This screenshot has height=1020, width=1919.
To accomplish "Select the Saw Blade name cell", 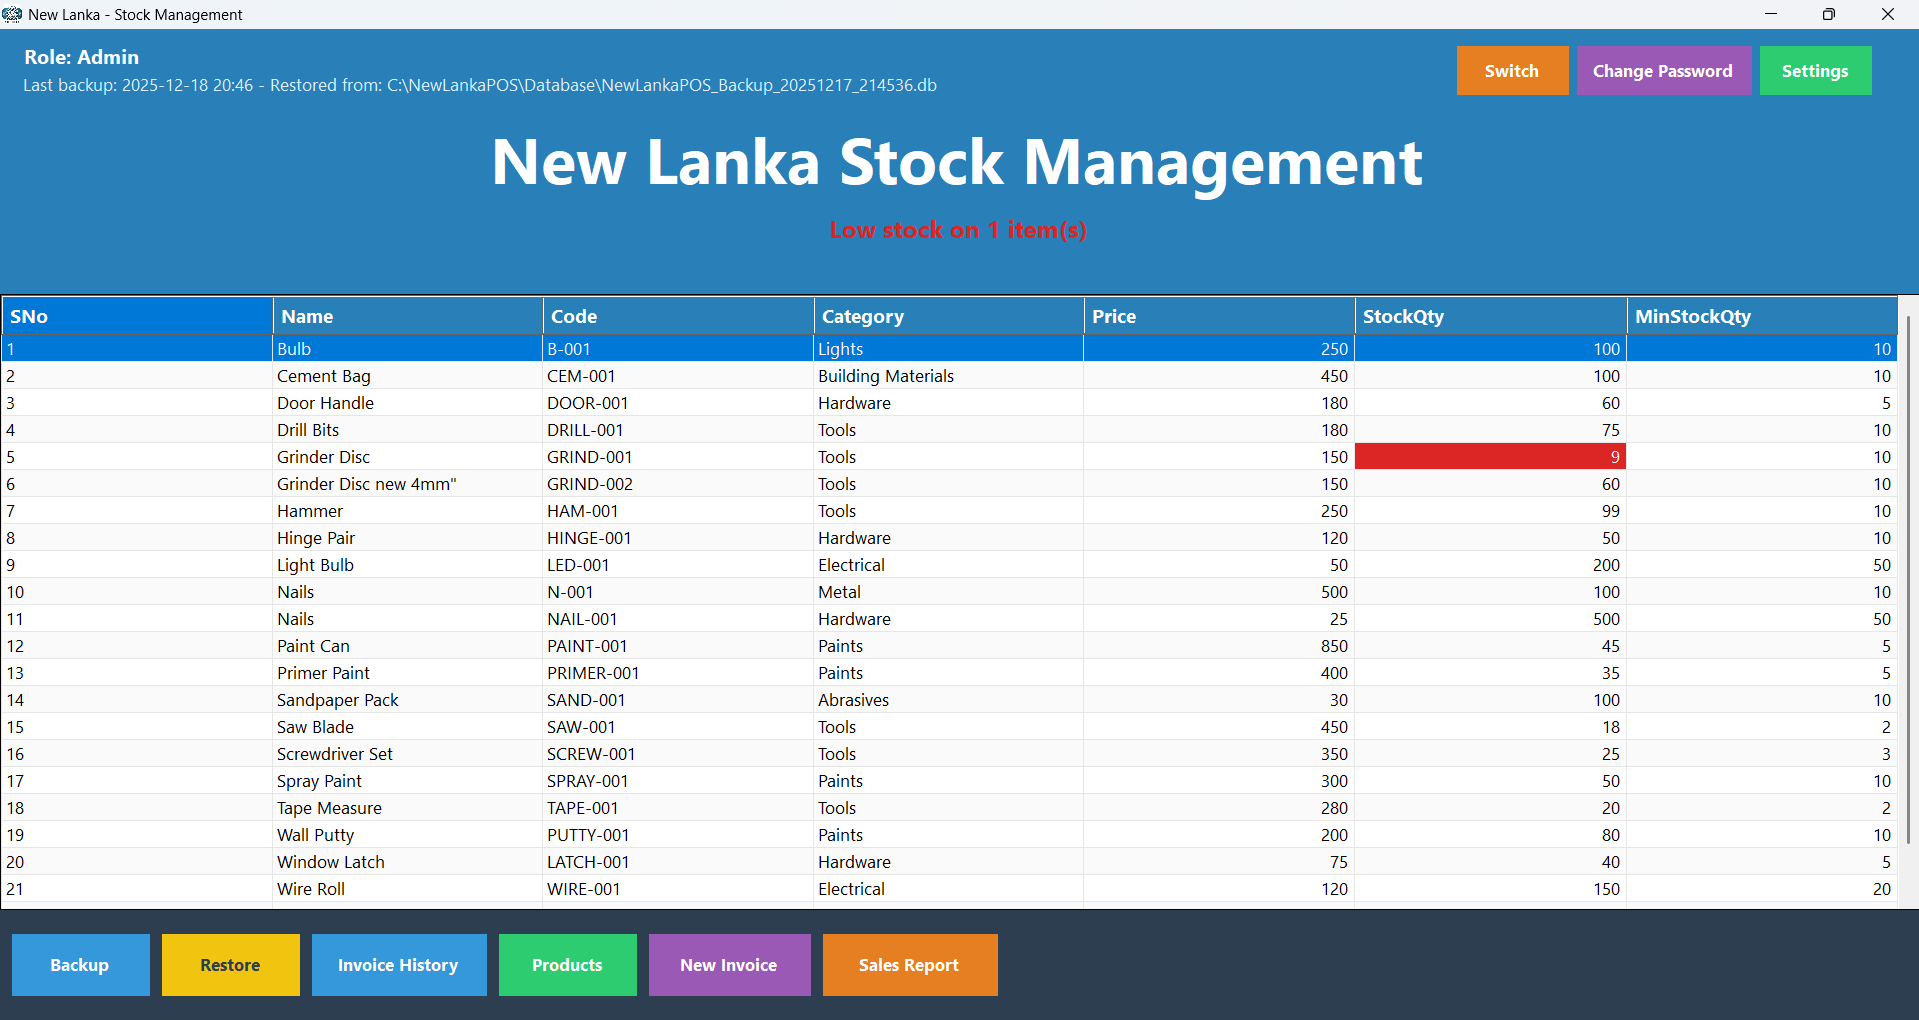I will coord(408,727).
